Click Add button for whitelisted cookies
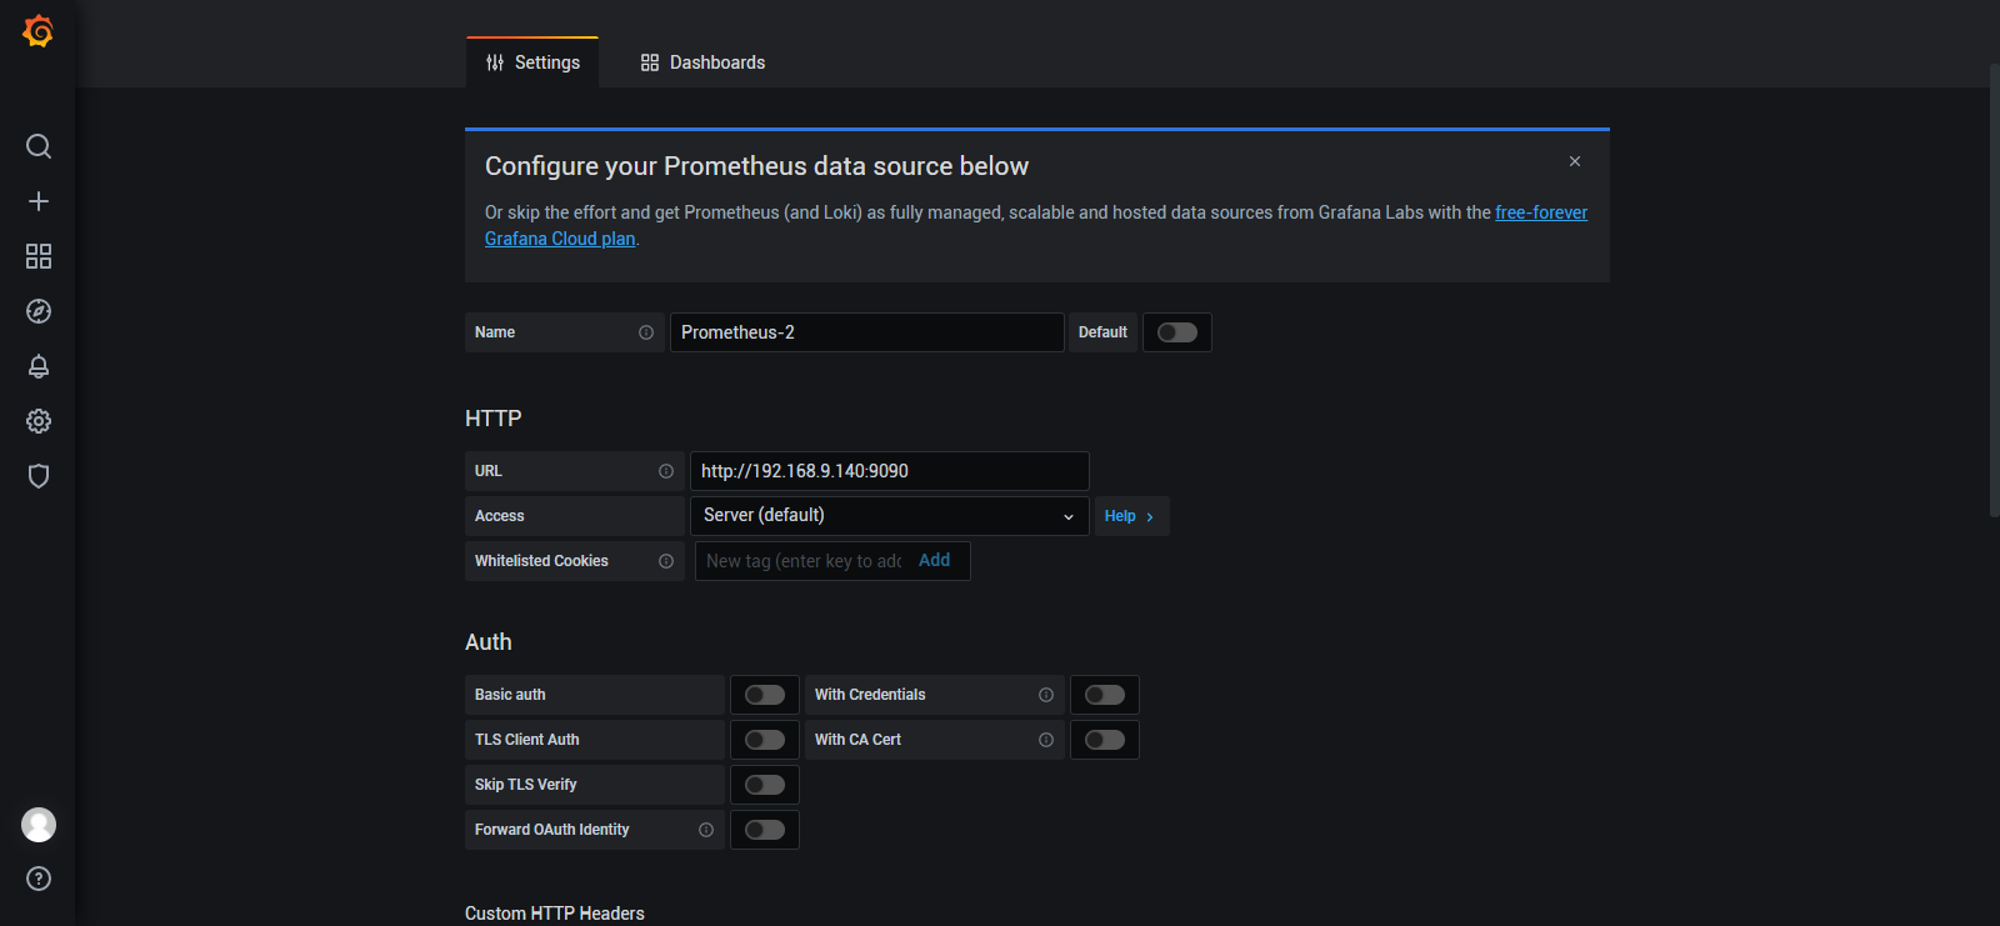This screenshot has height=926, width=2000. point(934,560)
